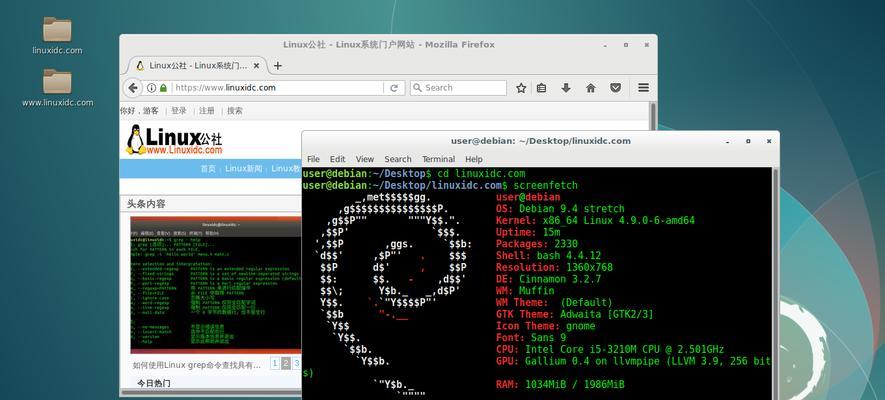Open Firefox downloads arrow icon
Screen dimensions: 885x400
pyautogui.click(x=566, y=88)
